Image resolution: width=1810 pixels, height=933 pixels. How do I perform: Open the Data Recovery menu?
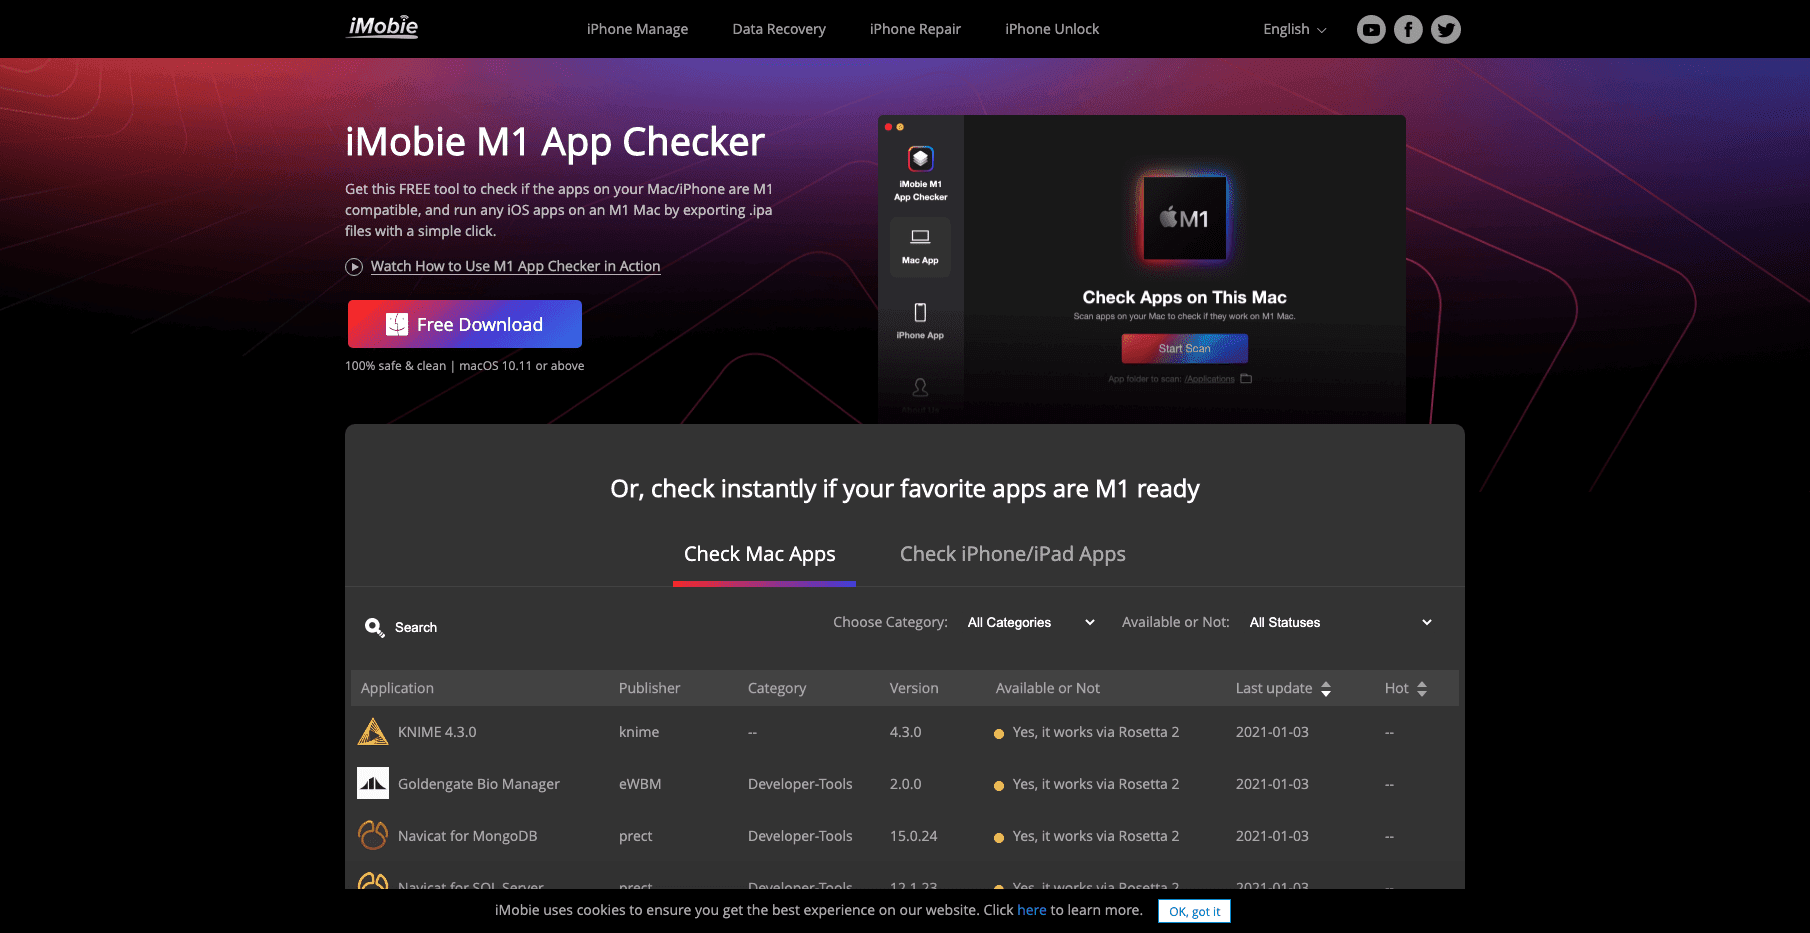(779, 29)
